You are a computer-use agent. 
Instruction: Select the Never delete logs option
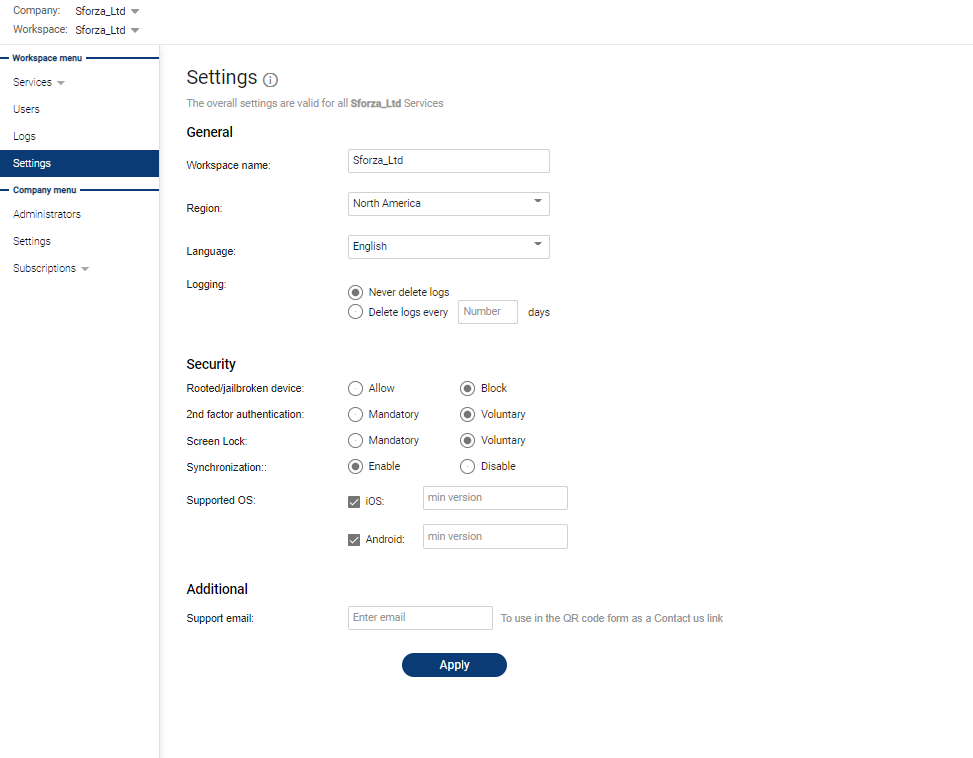click(x=355, y=292)
